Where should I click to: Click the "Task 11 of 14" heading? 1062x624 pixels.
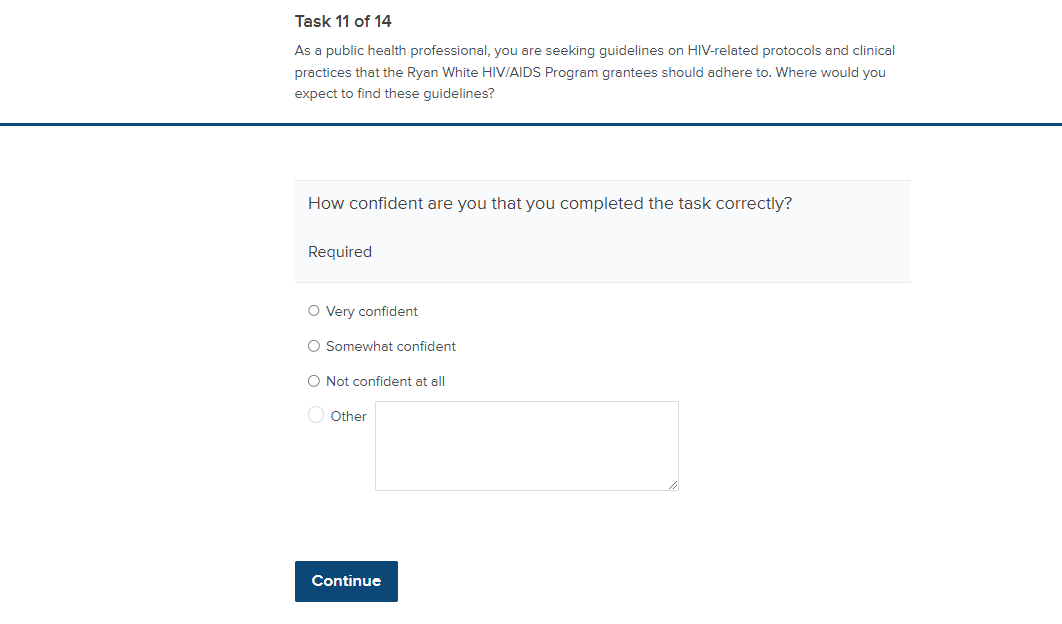(x=343, y=21)
